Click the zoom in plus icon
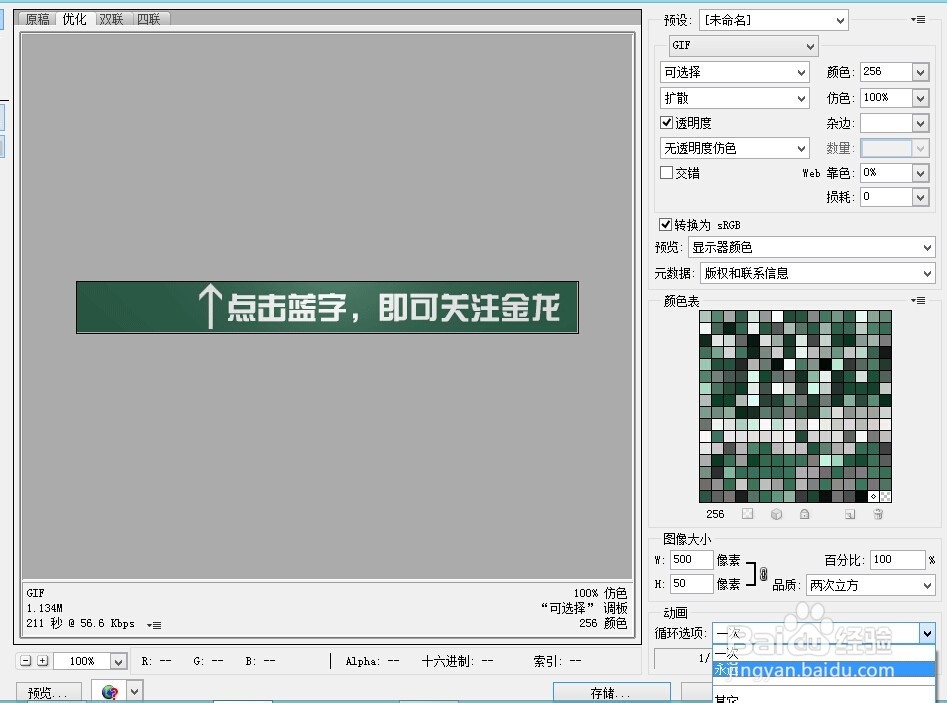Image resolution: width=947 pixels, height=703 pixels. coord(42,661)
